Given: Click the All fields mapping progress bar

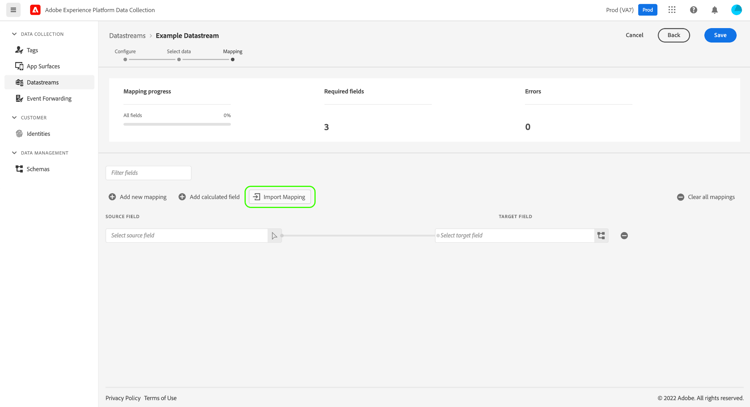Looking at the screenshot, I should pyautogui.click(x=177, y=124).
